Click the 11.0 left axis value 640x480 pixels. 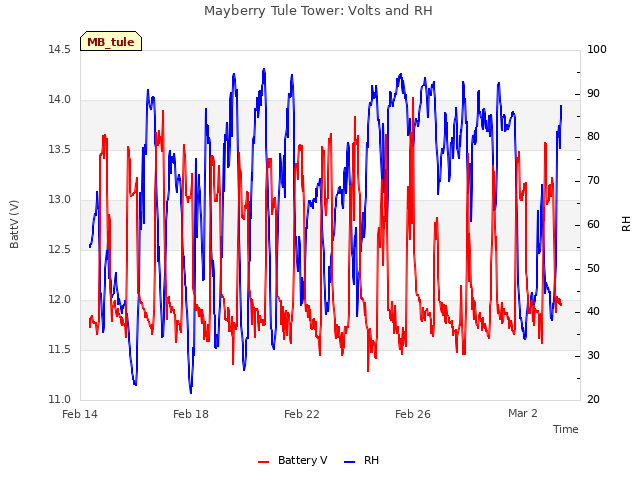click(x=59, y=400)
